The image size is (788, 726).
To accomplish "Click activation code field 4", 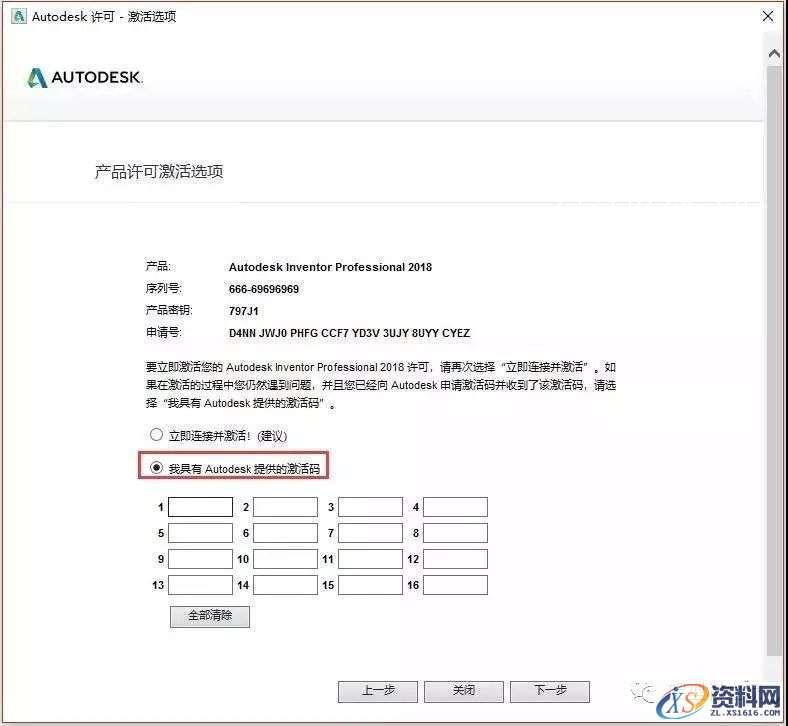I will (x=455, y=507).
